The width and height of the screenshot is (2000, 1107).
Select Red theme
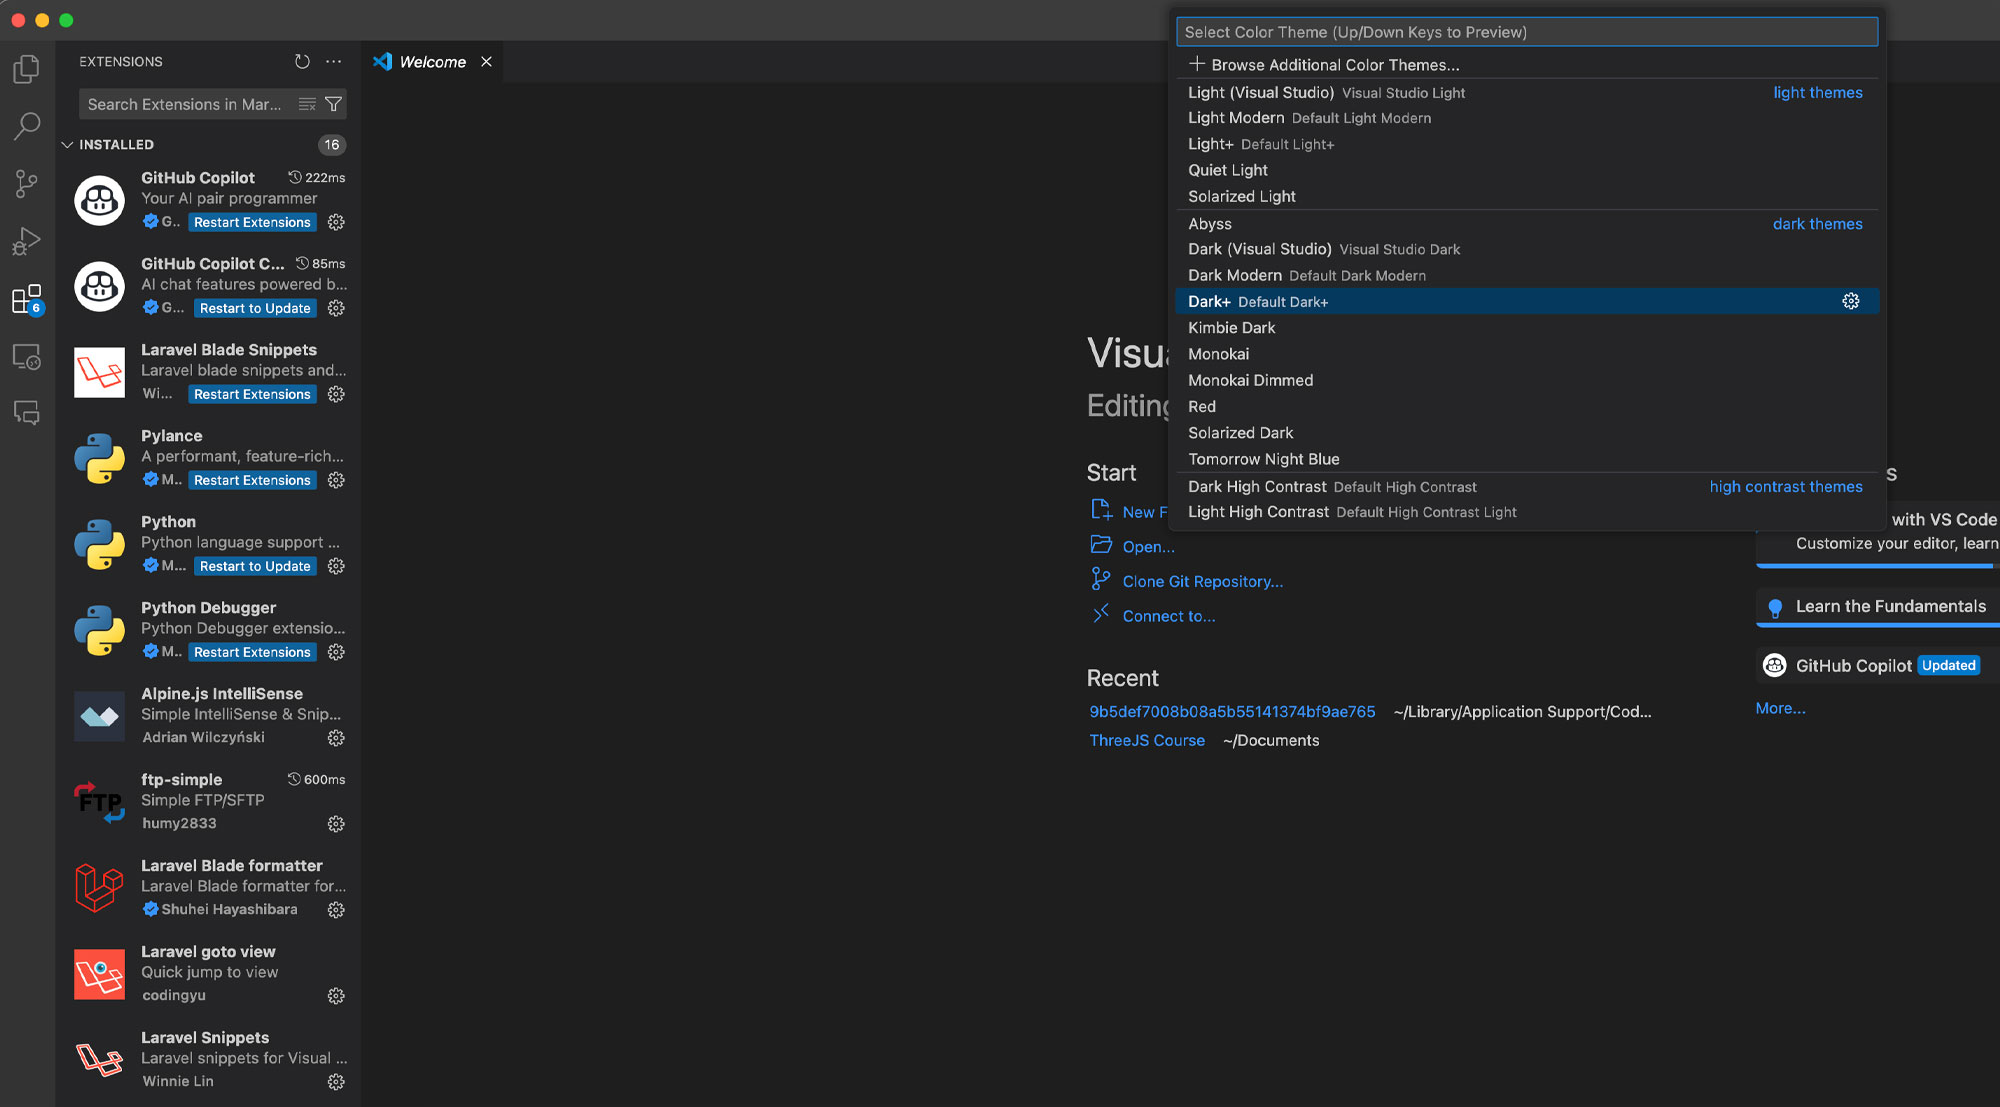(x=1527, y=407)
